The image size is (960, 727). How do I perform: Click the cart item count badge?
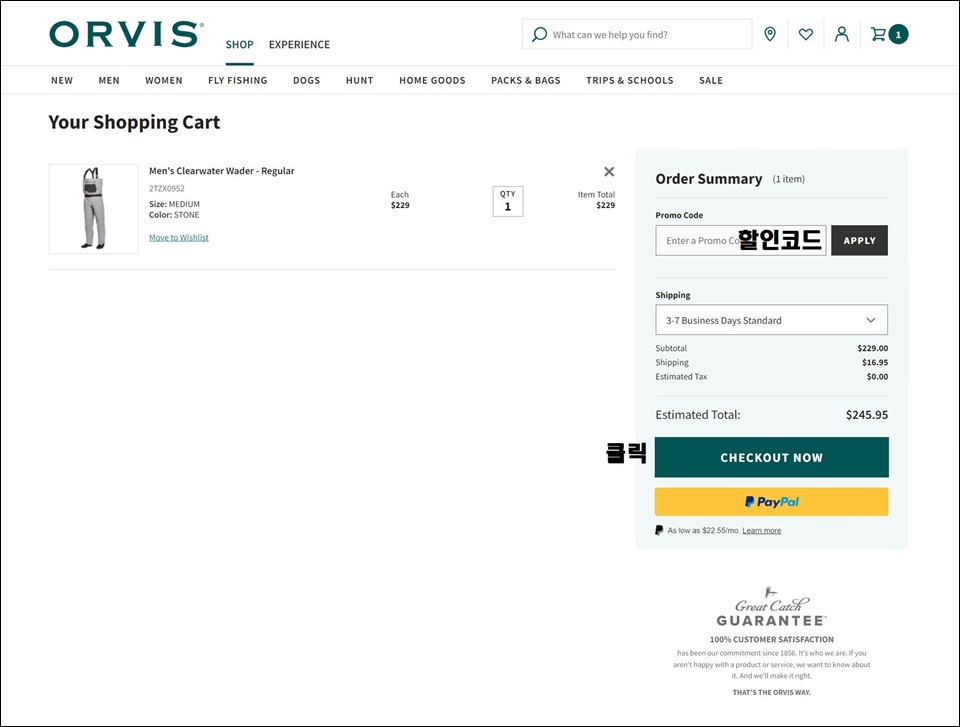tap(898, 34)
